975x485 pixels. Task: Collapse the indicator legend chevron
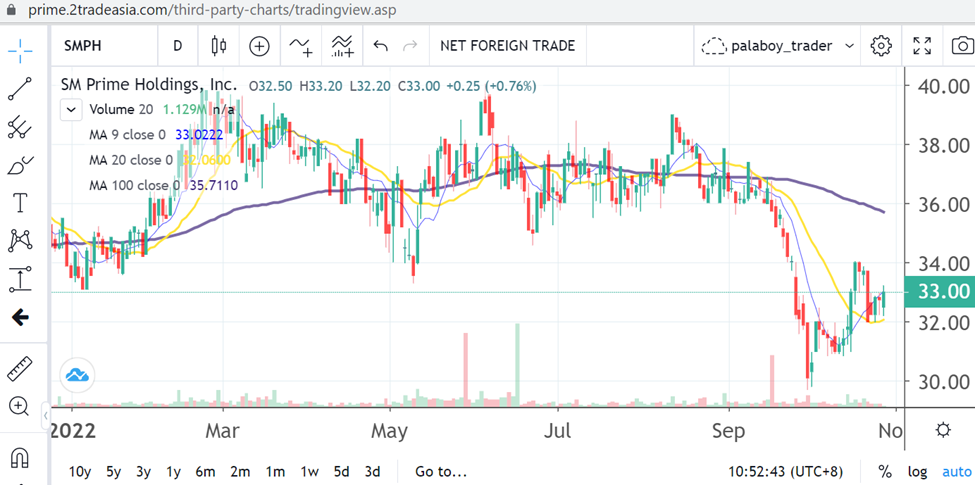pyautogui.click(x=72, y=110)
